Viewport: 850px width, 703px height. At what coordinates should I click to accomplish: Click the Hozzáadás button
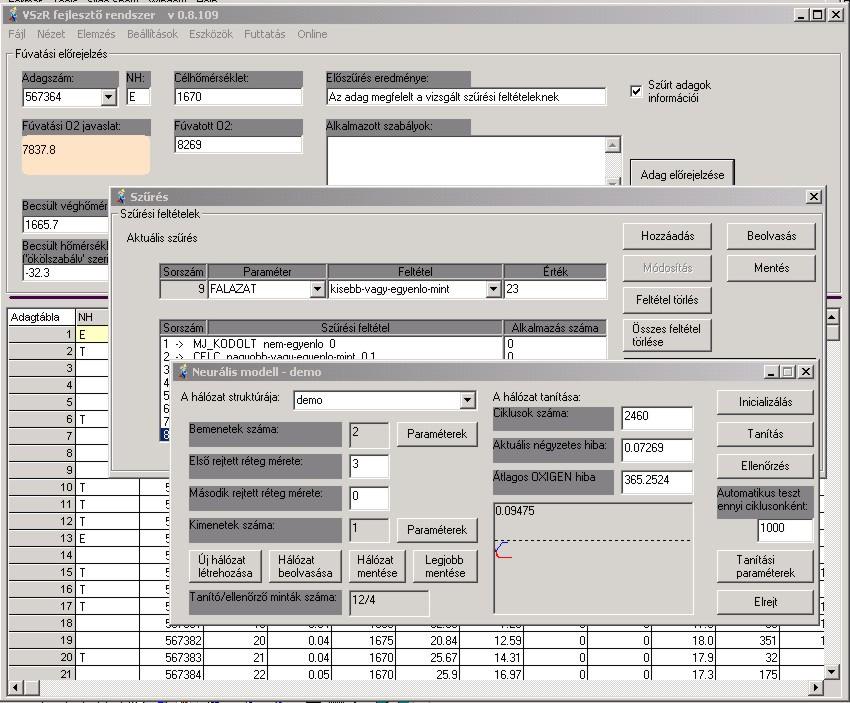tap(667, 236)
